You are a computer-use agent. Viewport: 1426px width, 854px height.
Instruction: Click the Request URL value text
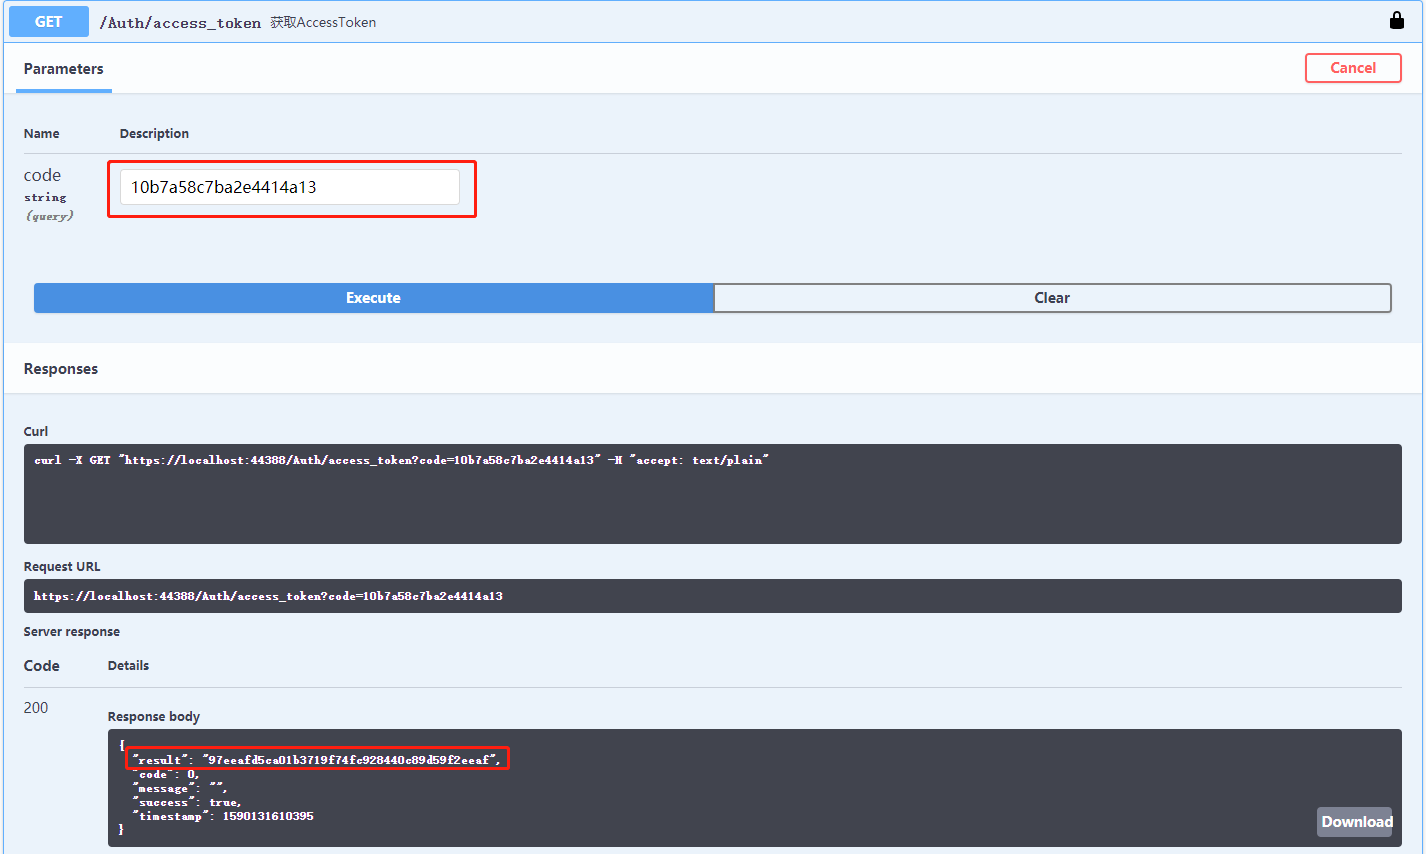tap(268, 596)
